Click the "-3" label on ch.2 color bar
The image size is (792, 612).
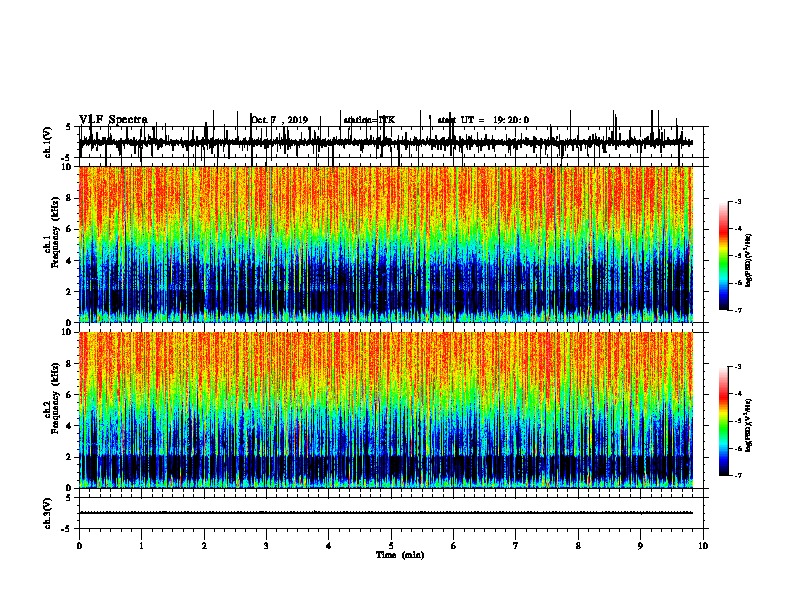(738, 367)
